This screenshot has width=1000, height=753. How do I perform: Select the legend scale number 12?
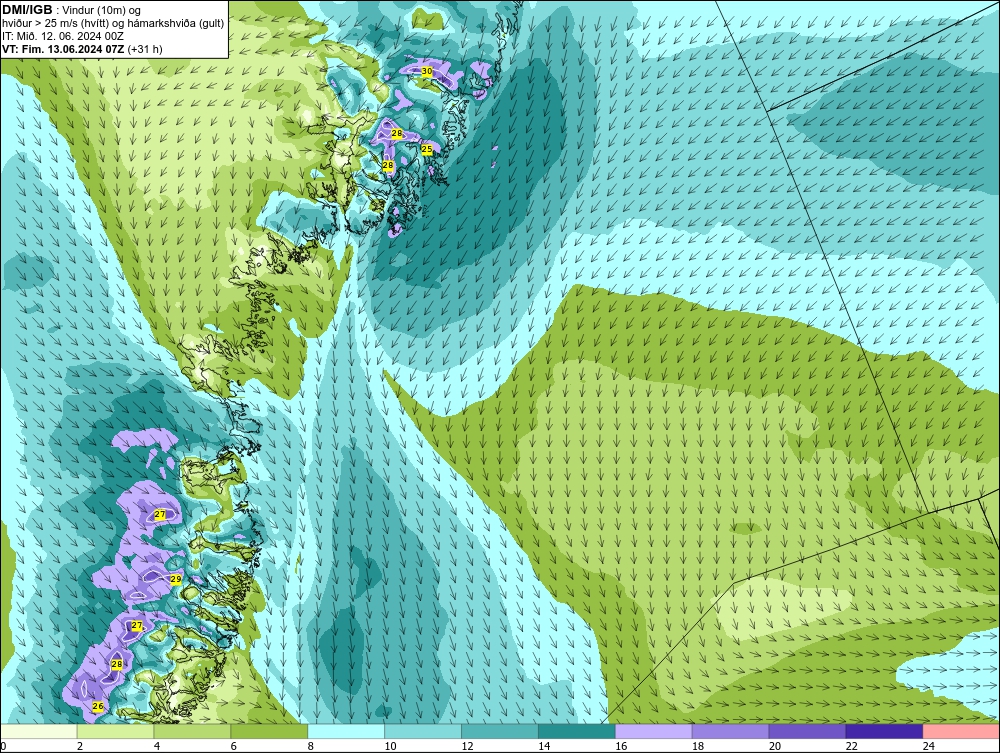[467, 746]
